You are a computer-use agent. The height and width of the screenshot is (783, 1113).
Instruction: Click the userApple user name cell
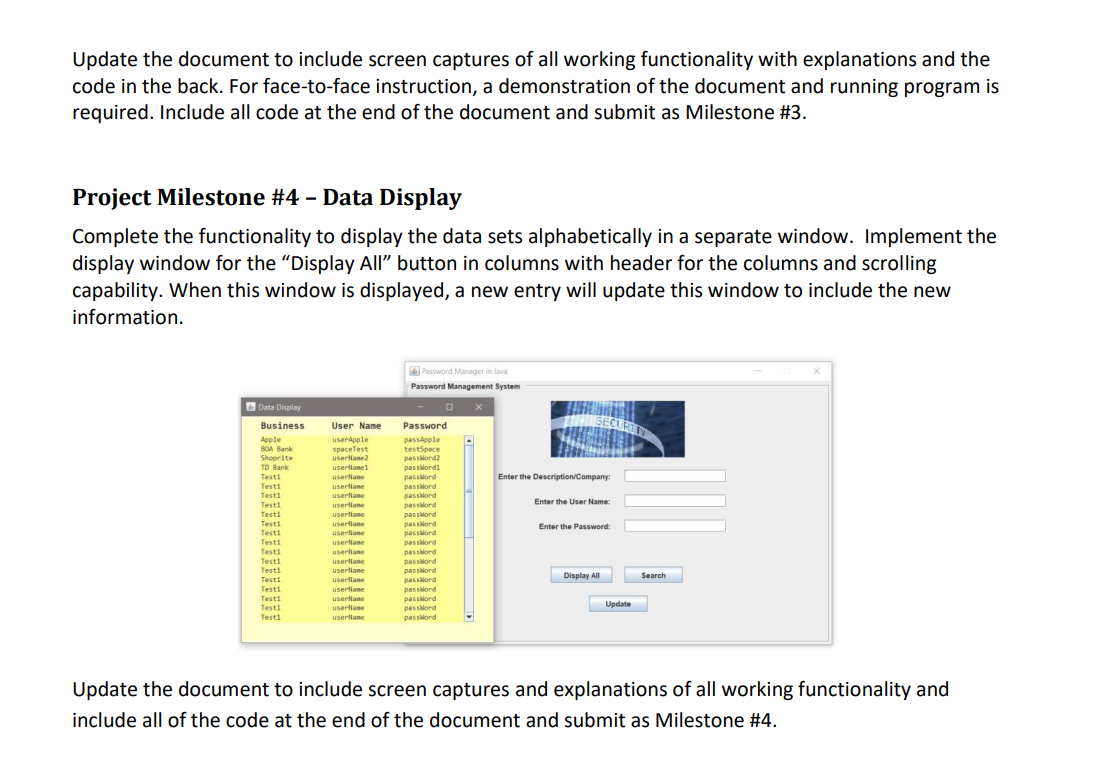click(351, 439)
